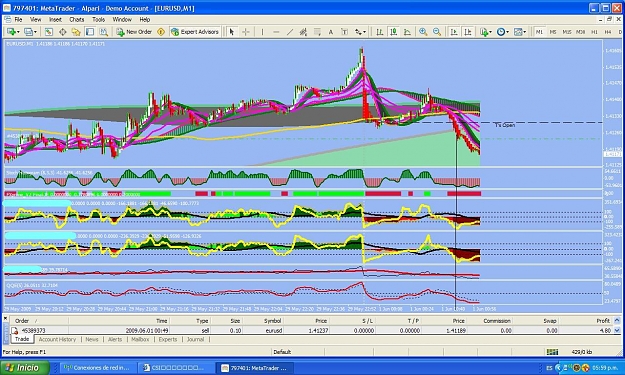The image size is (625, 375).
Task: Click the Arrows objects icon
Action: pos(358,32)
